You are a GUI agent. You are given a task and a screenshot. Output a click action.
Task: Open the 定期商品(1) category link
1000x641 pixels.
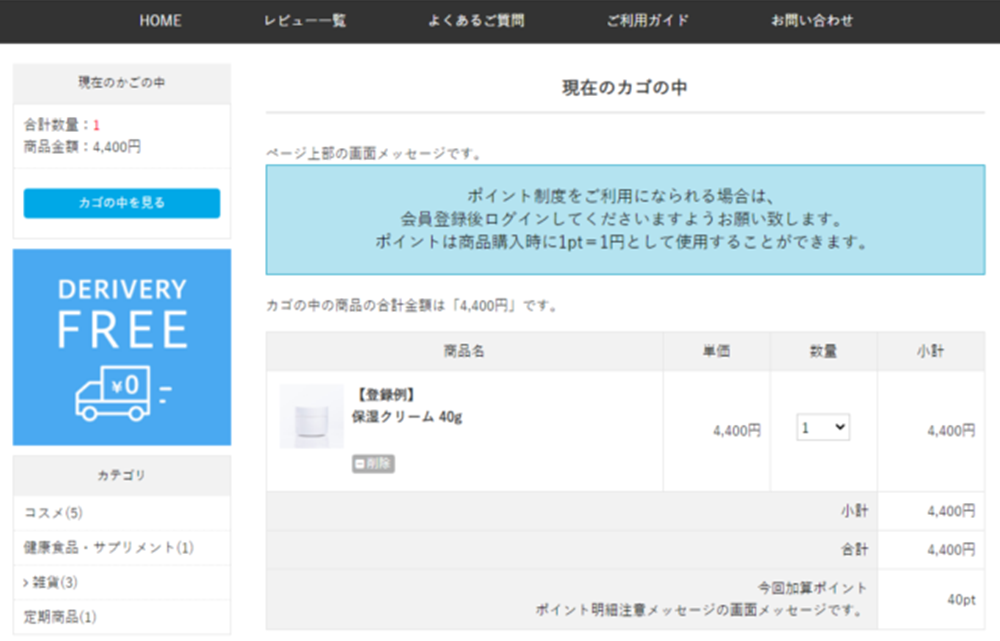pyautogui.click(x=60, y=616)
